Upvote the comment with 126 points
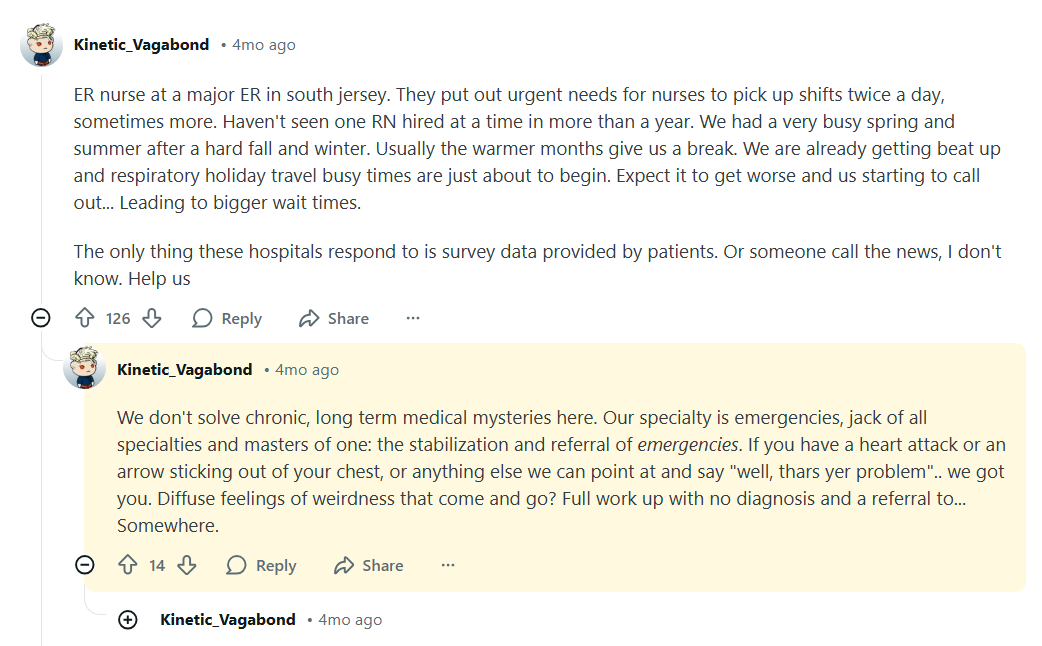The image size is (1042, 646). click(x=85, y=318)
